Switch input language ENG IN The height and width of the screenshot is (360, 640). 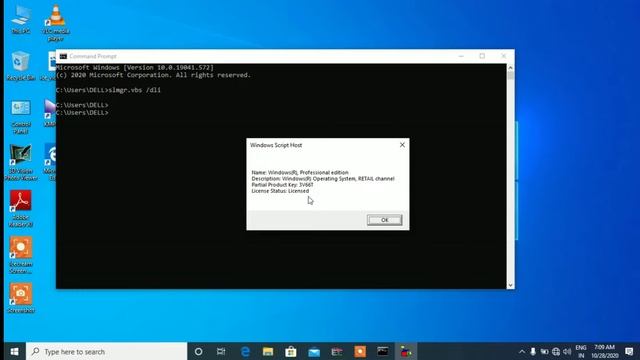coord(581,351)
